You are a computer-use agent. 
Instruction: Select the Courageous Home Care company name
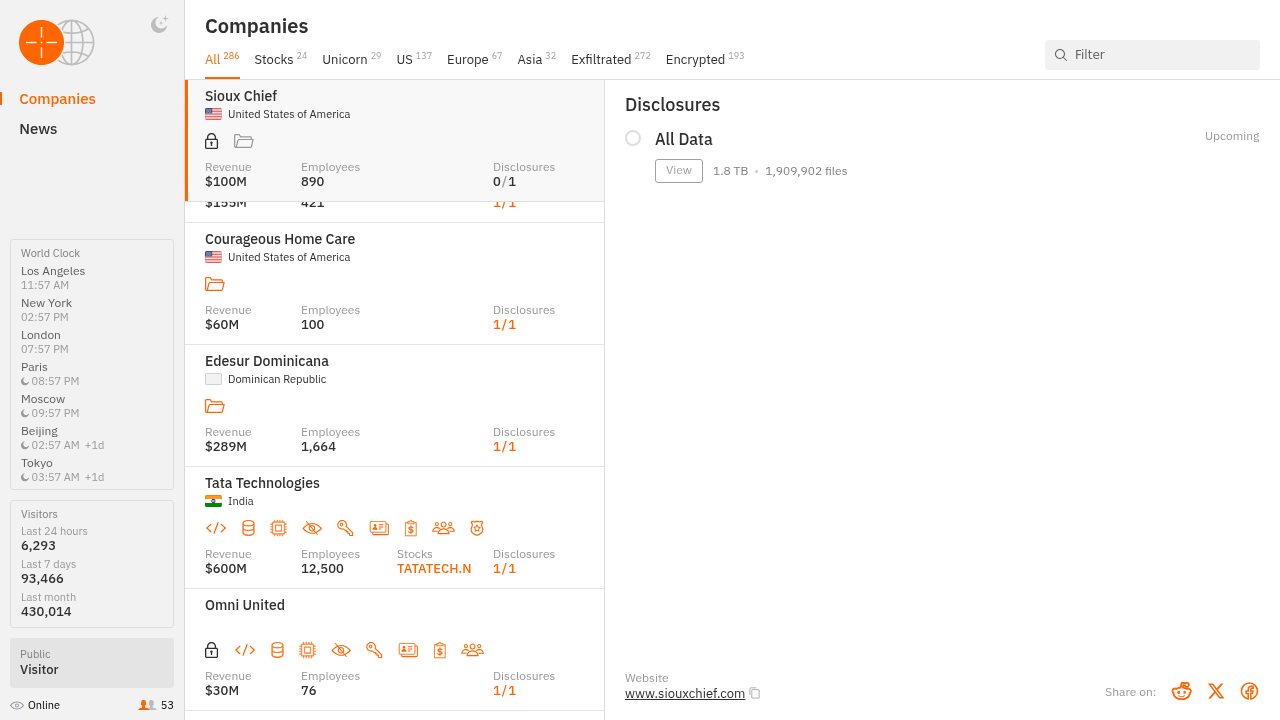pyautogui.click(x=280, y=239)
